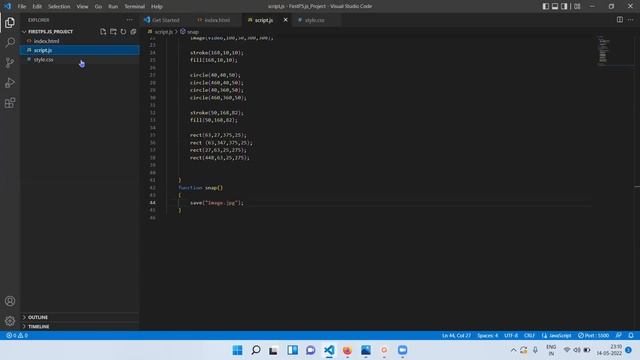Click line number 44 in the gutter
640x360 pixels.
152,202
